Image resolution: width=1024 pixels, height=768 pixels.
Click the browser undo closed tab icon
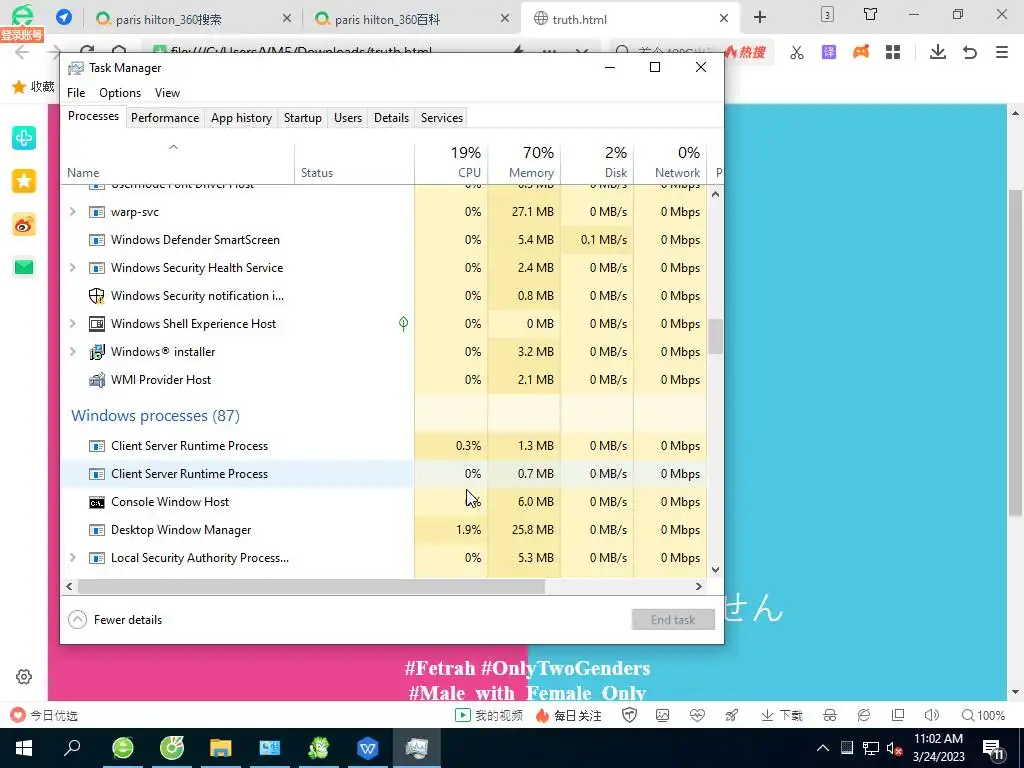970,52
